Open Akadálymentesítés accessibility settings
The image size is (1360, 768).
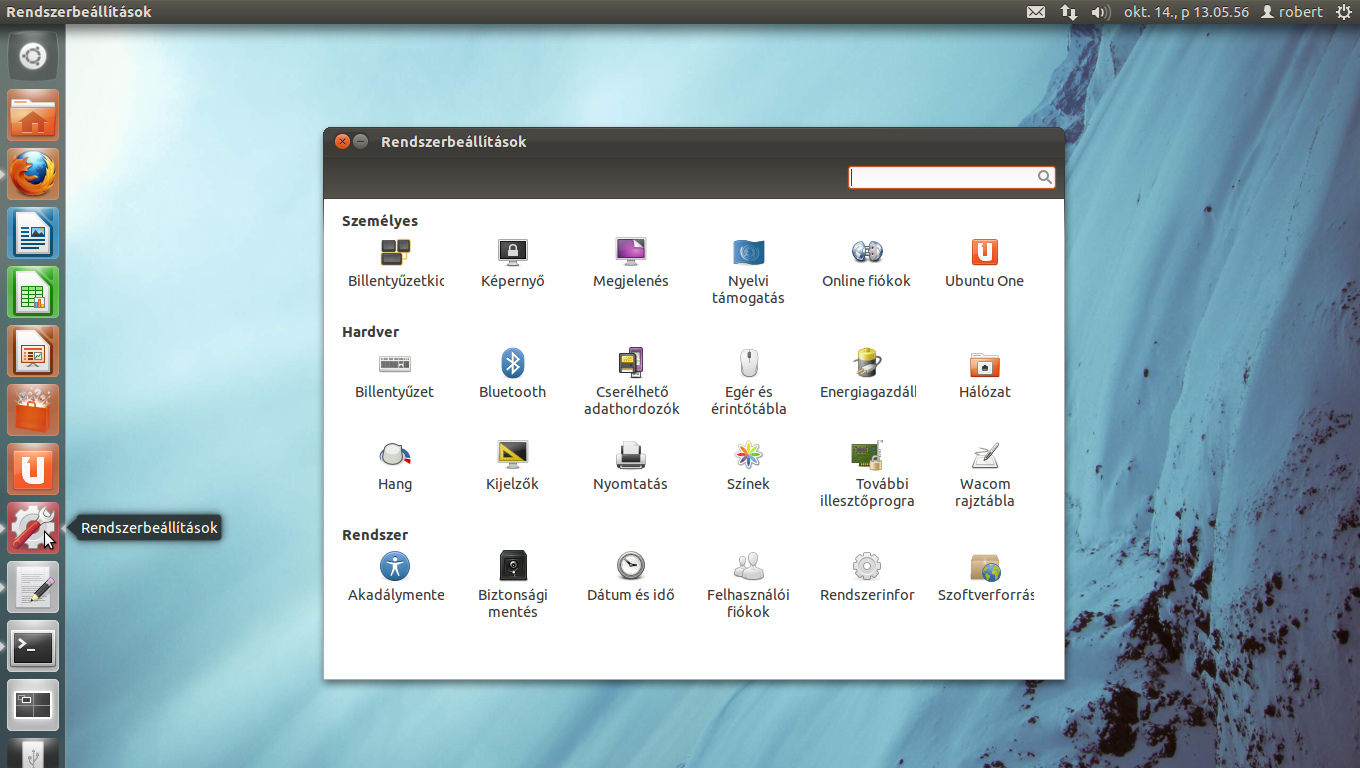click(x=396, y=577)
